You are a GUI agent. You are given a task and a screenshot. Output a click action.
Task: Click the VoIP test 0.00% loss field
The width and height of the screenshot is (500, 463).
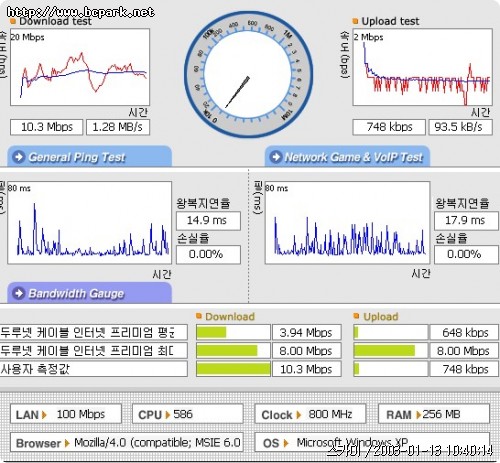(x=467, y=255)
